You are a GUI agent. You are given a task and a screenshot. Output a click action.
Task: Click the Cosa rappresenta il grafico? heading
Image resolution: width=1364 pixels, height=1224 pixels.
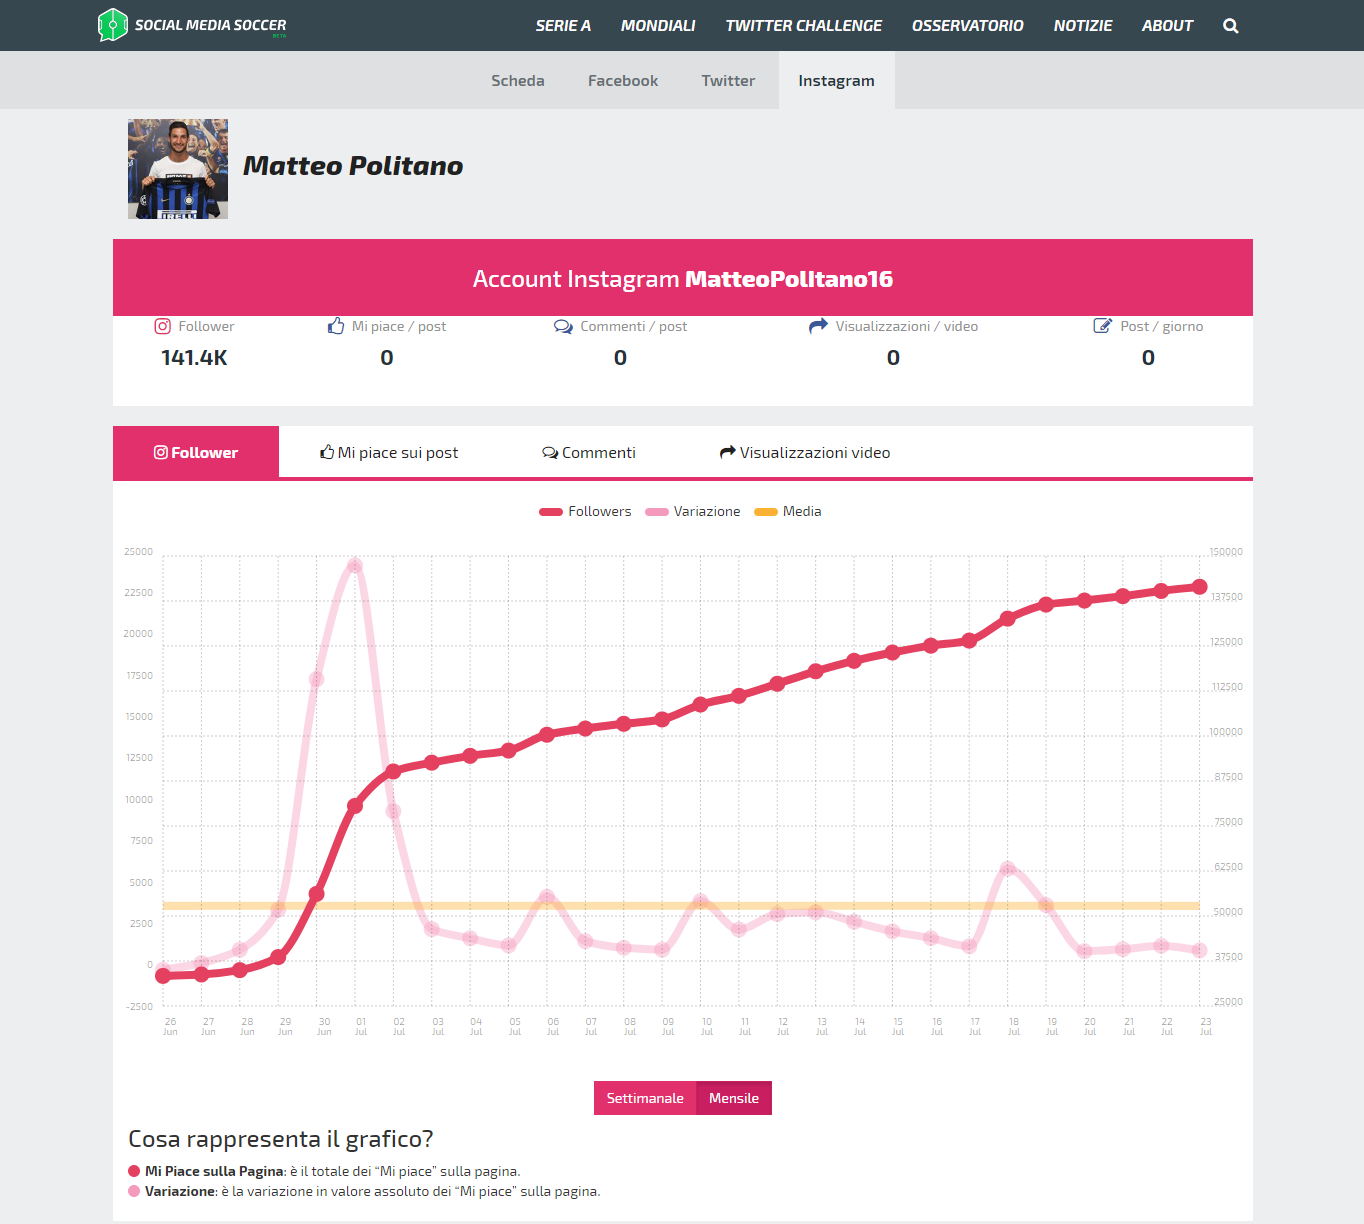(x=281, y=1139)
